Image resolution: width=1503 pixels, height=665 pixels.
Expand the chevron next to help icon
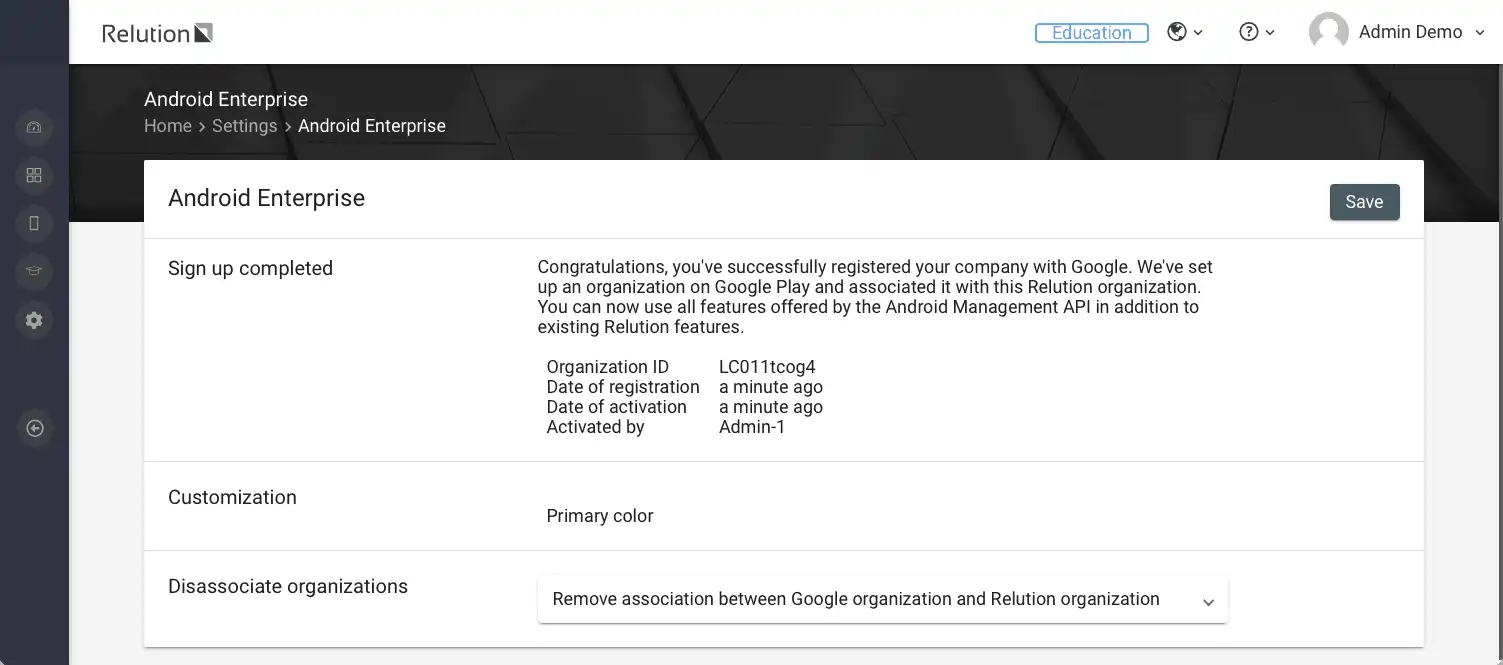coord(1270,33)
